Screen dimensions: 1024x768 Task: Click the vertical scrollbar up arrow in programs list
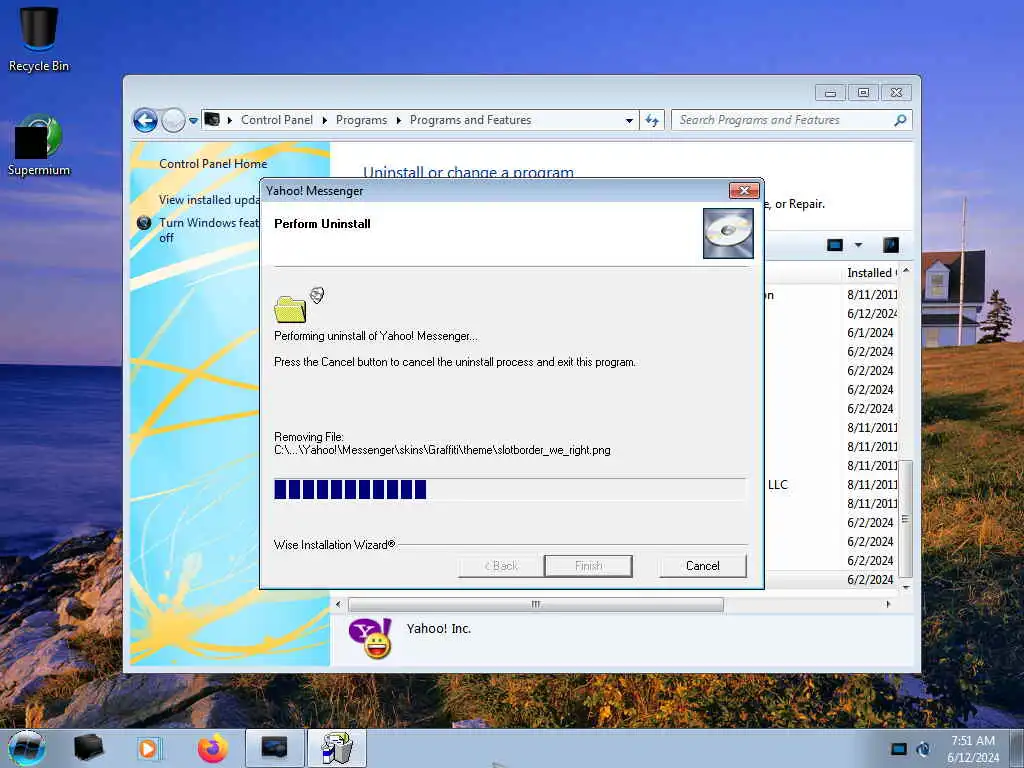pos(906,270)
